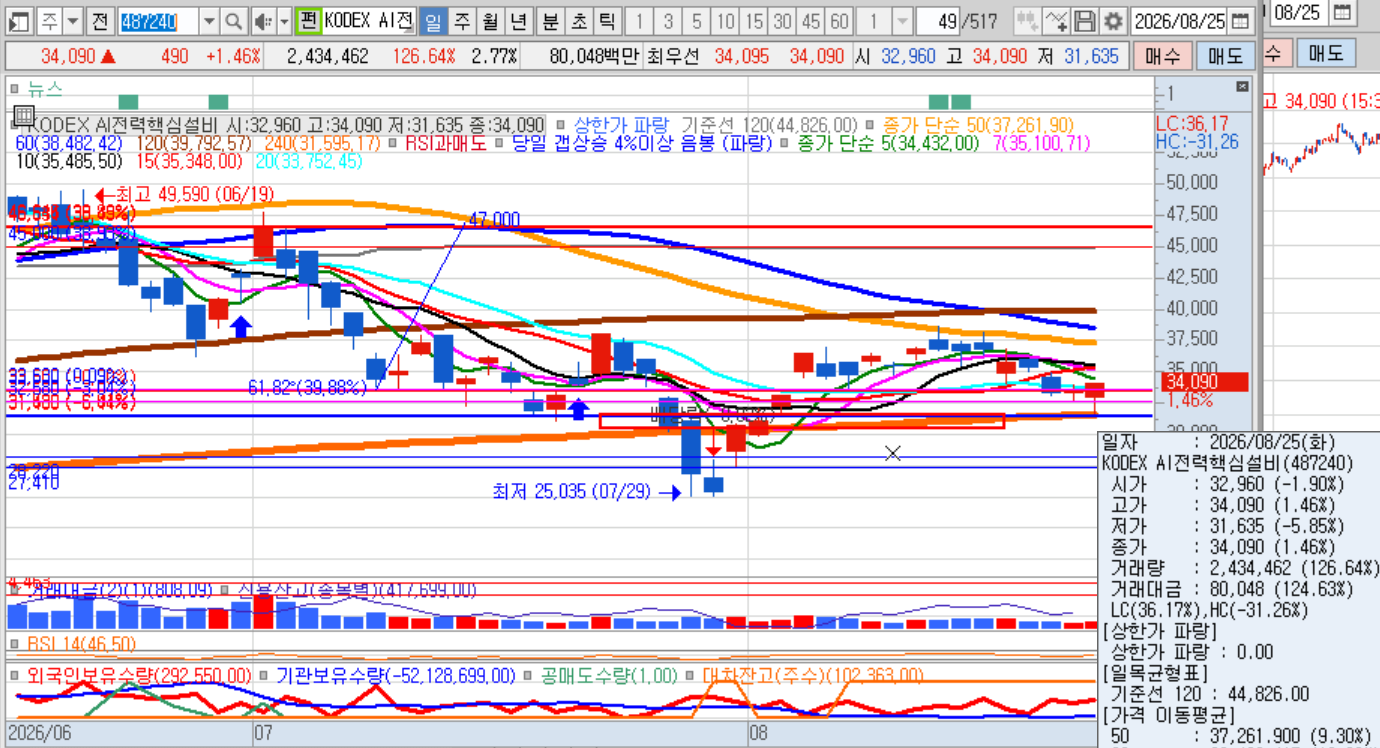Click the 매도 sell button in the right window

tap(1326, 53)
